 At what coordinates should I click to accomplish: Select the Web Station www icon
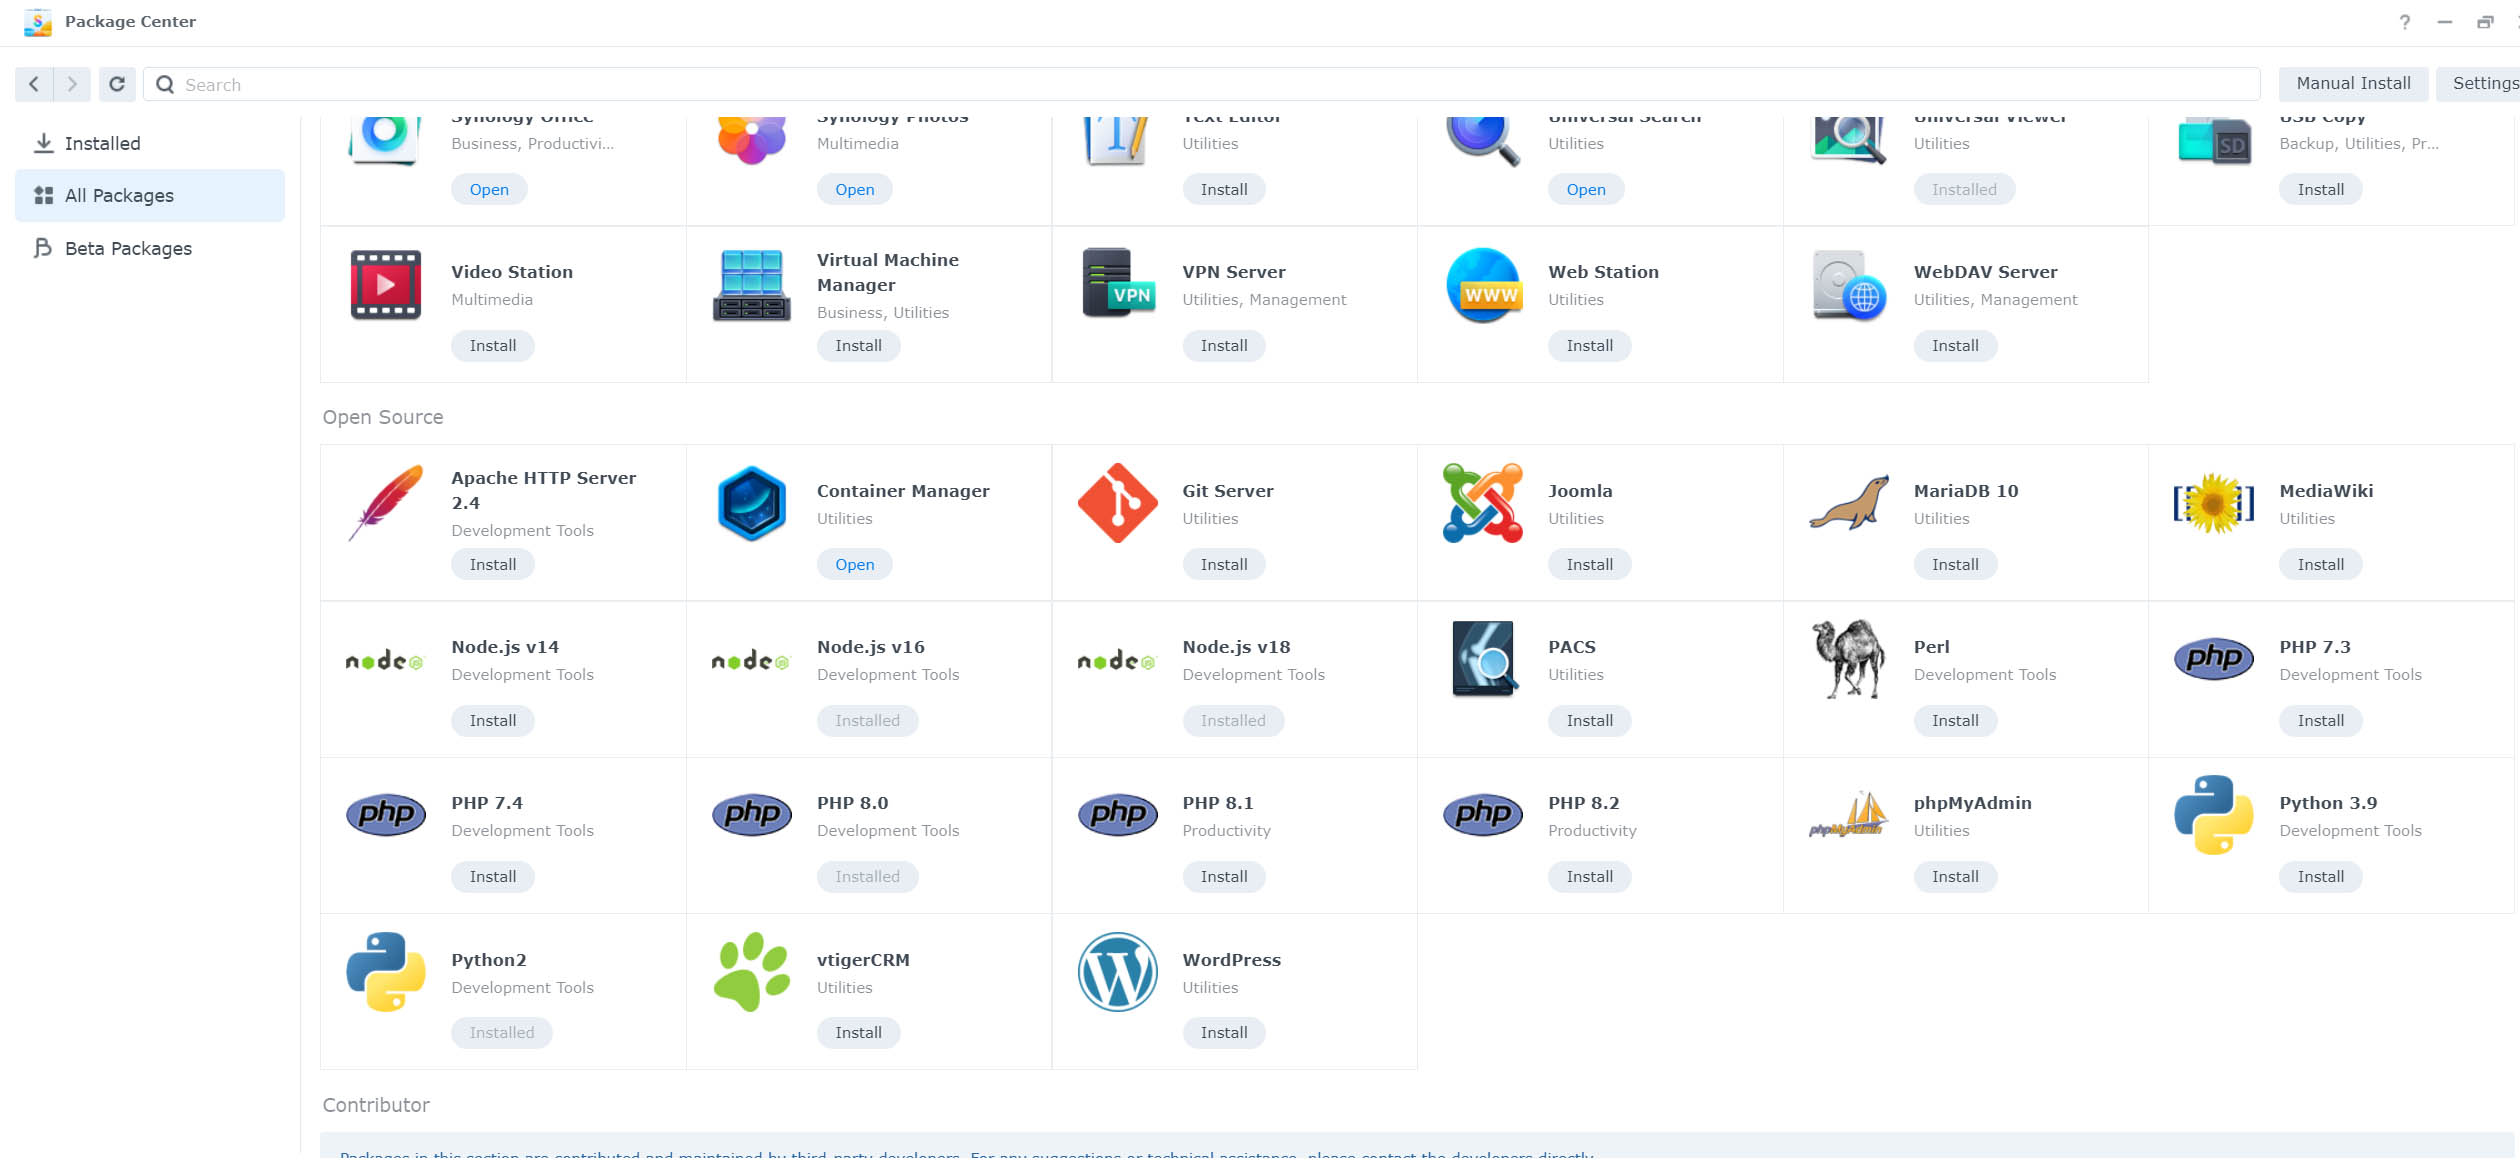(1484, 285)
